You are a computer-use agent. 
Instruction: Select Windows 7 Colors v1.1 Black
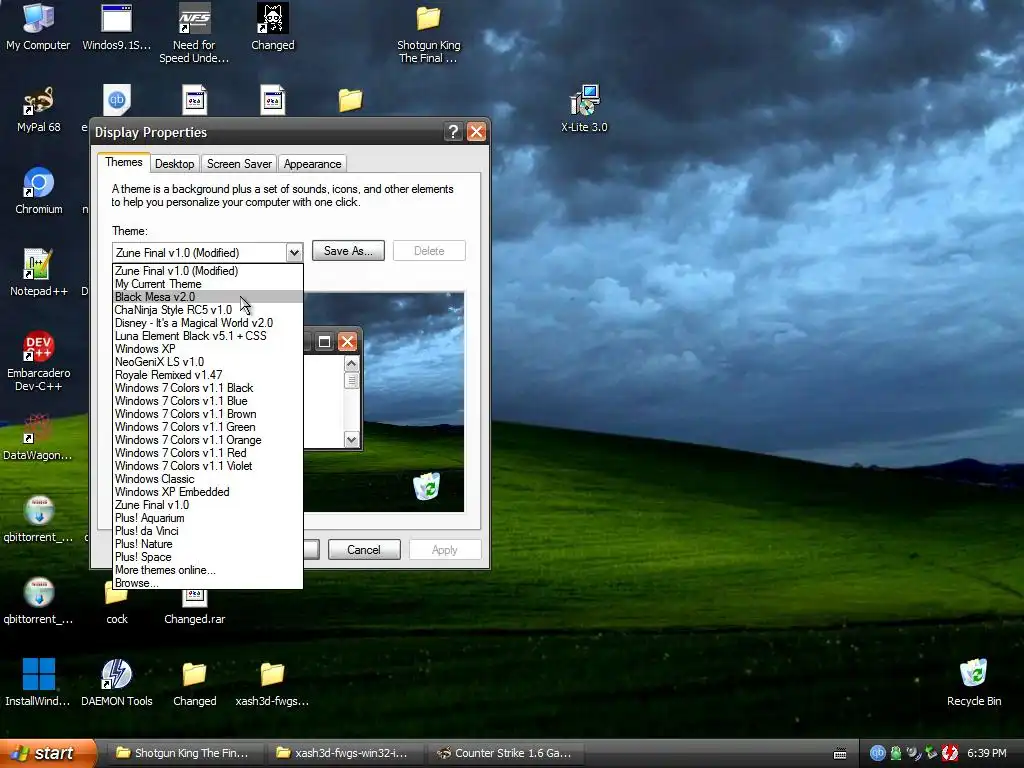pos(208,388)
